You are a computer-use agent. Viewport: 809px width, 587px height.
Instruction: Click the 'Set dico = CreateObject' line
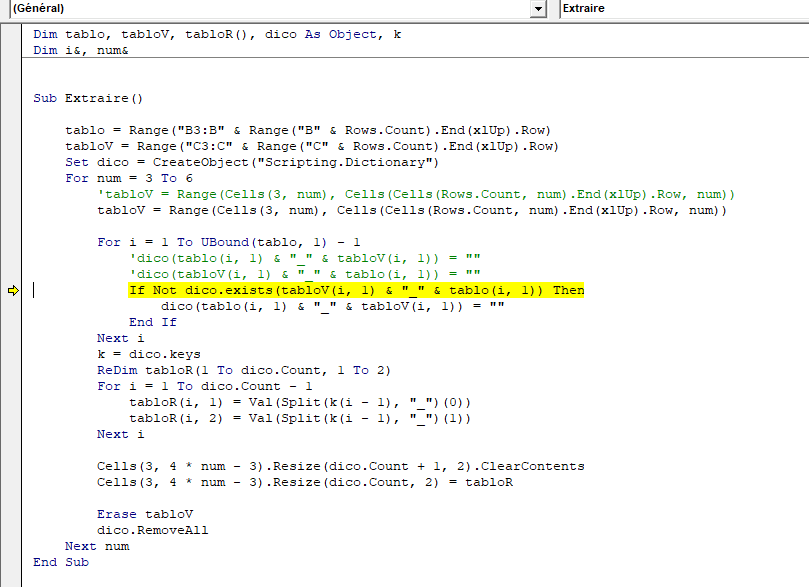[252, 162]
